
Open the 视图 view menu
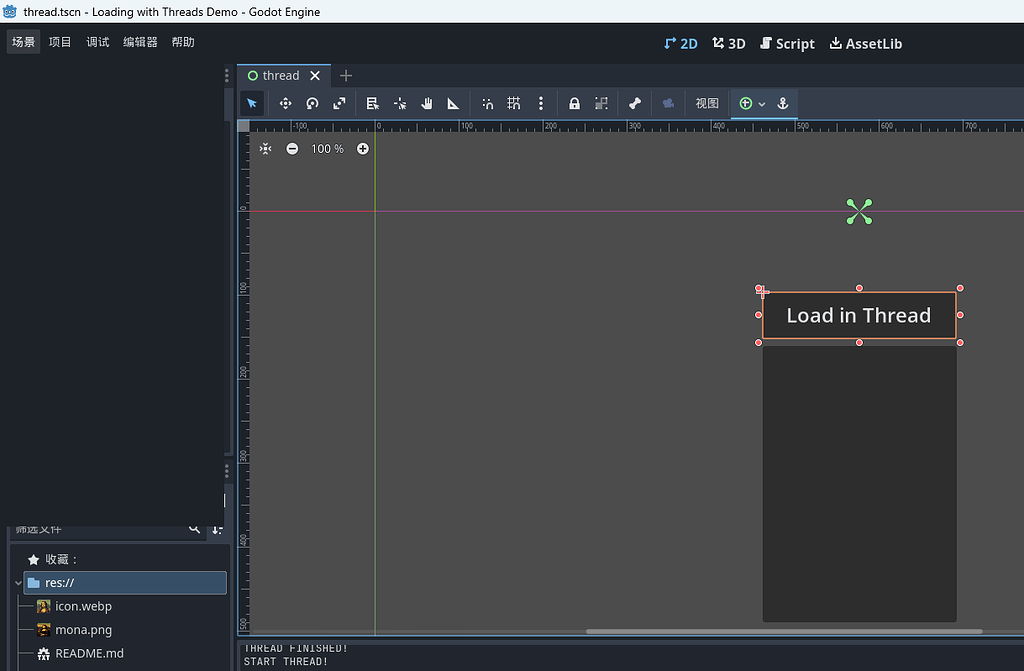(x=706, y=103)
